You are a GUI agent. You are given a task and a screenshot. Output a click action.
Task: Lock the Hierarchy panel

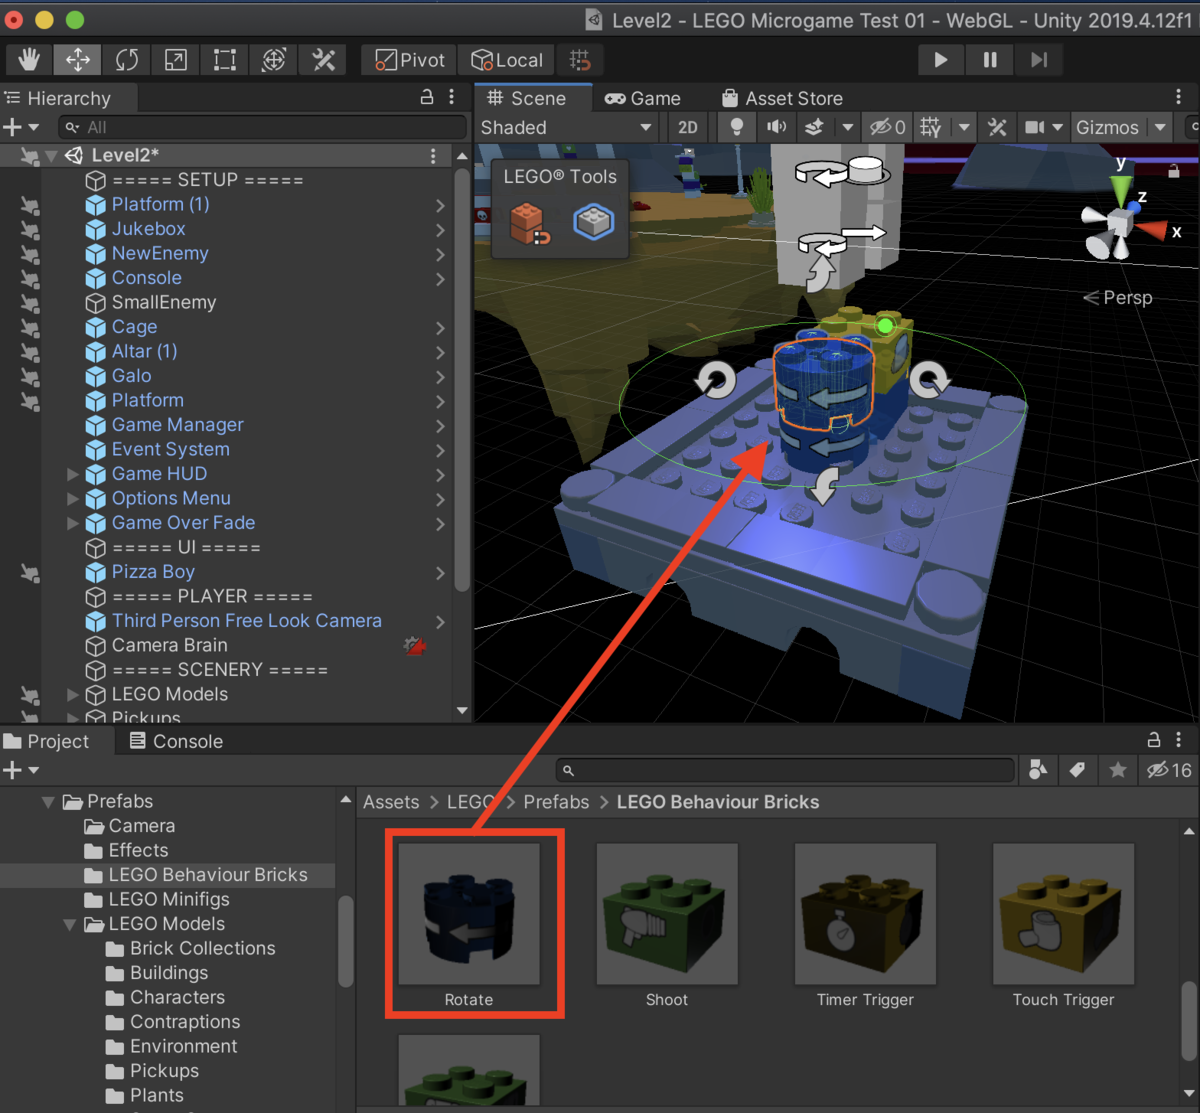[x=427, y=97]
